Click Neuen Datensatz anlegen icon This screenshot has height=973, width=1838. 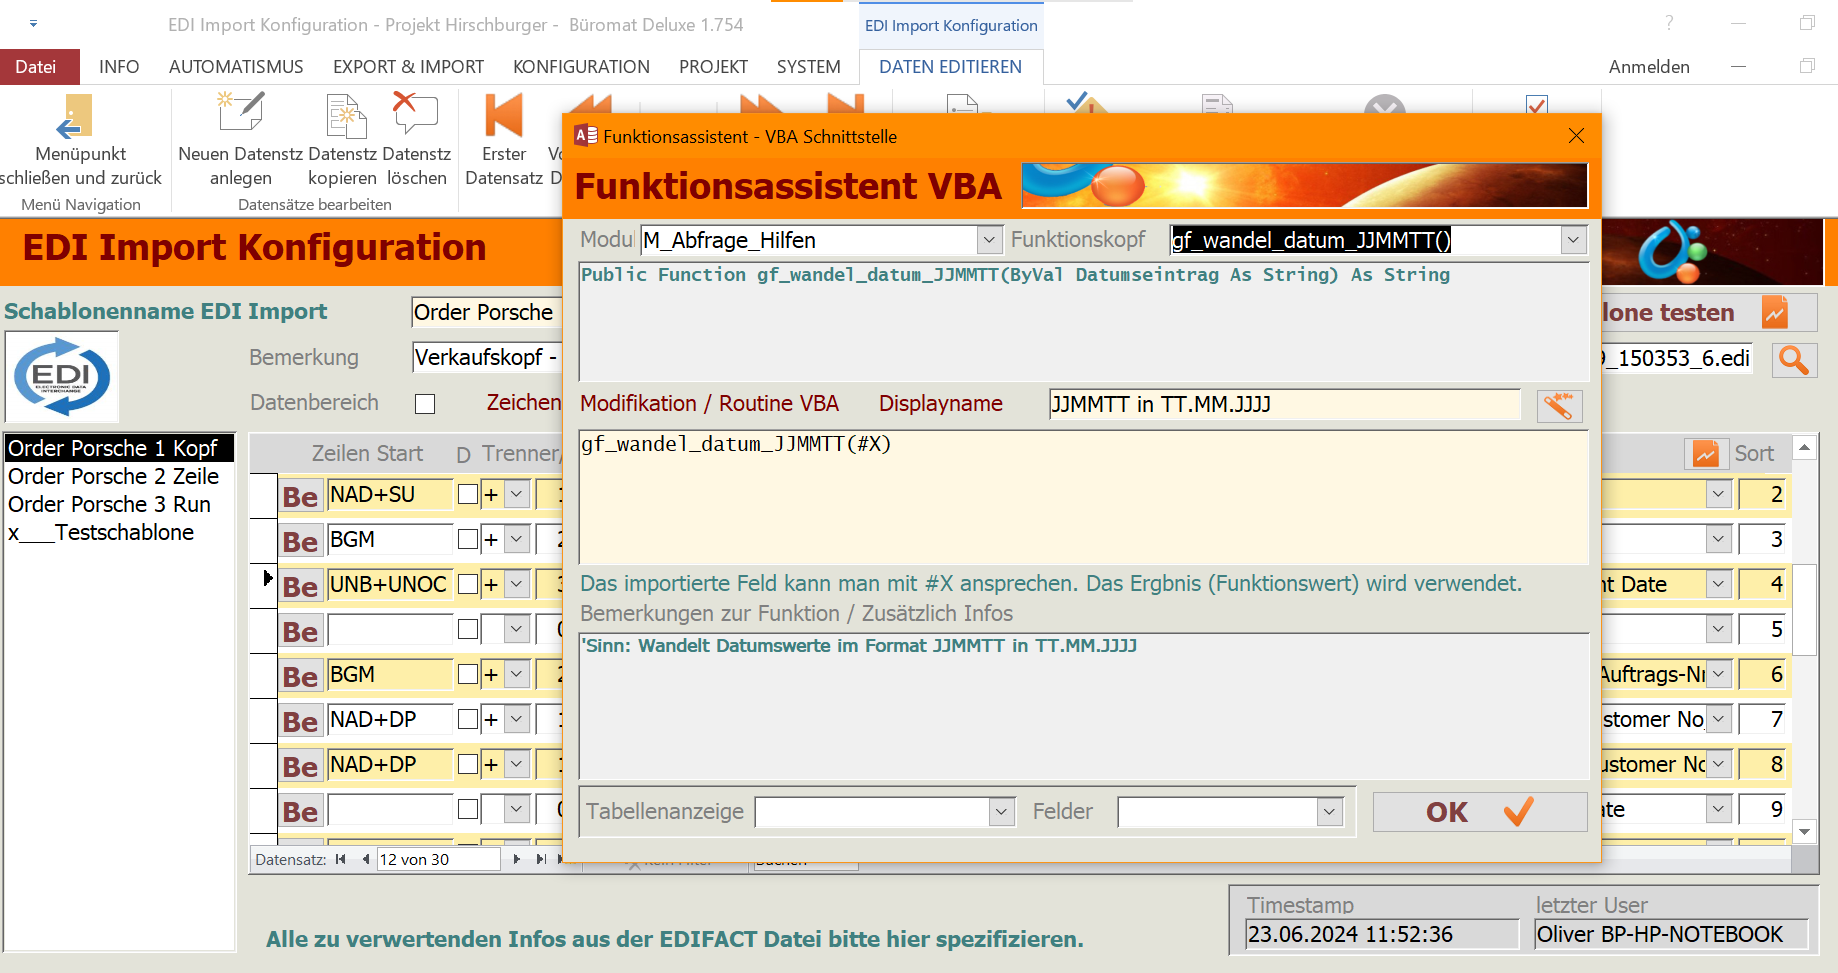240,115
